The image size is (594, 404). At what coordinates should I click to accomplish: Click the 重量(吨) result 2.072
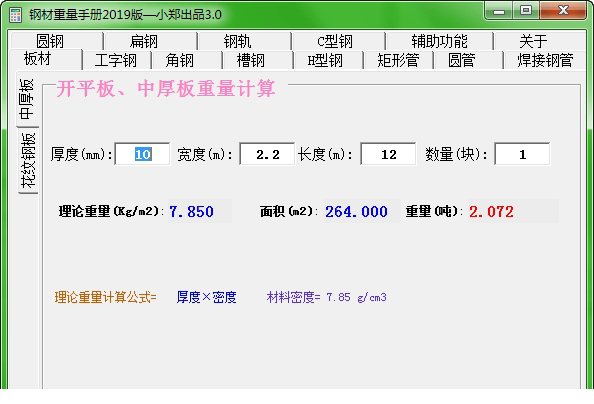click(491, 211)
